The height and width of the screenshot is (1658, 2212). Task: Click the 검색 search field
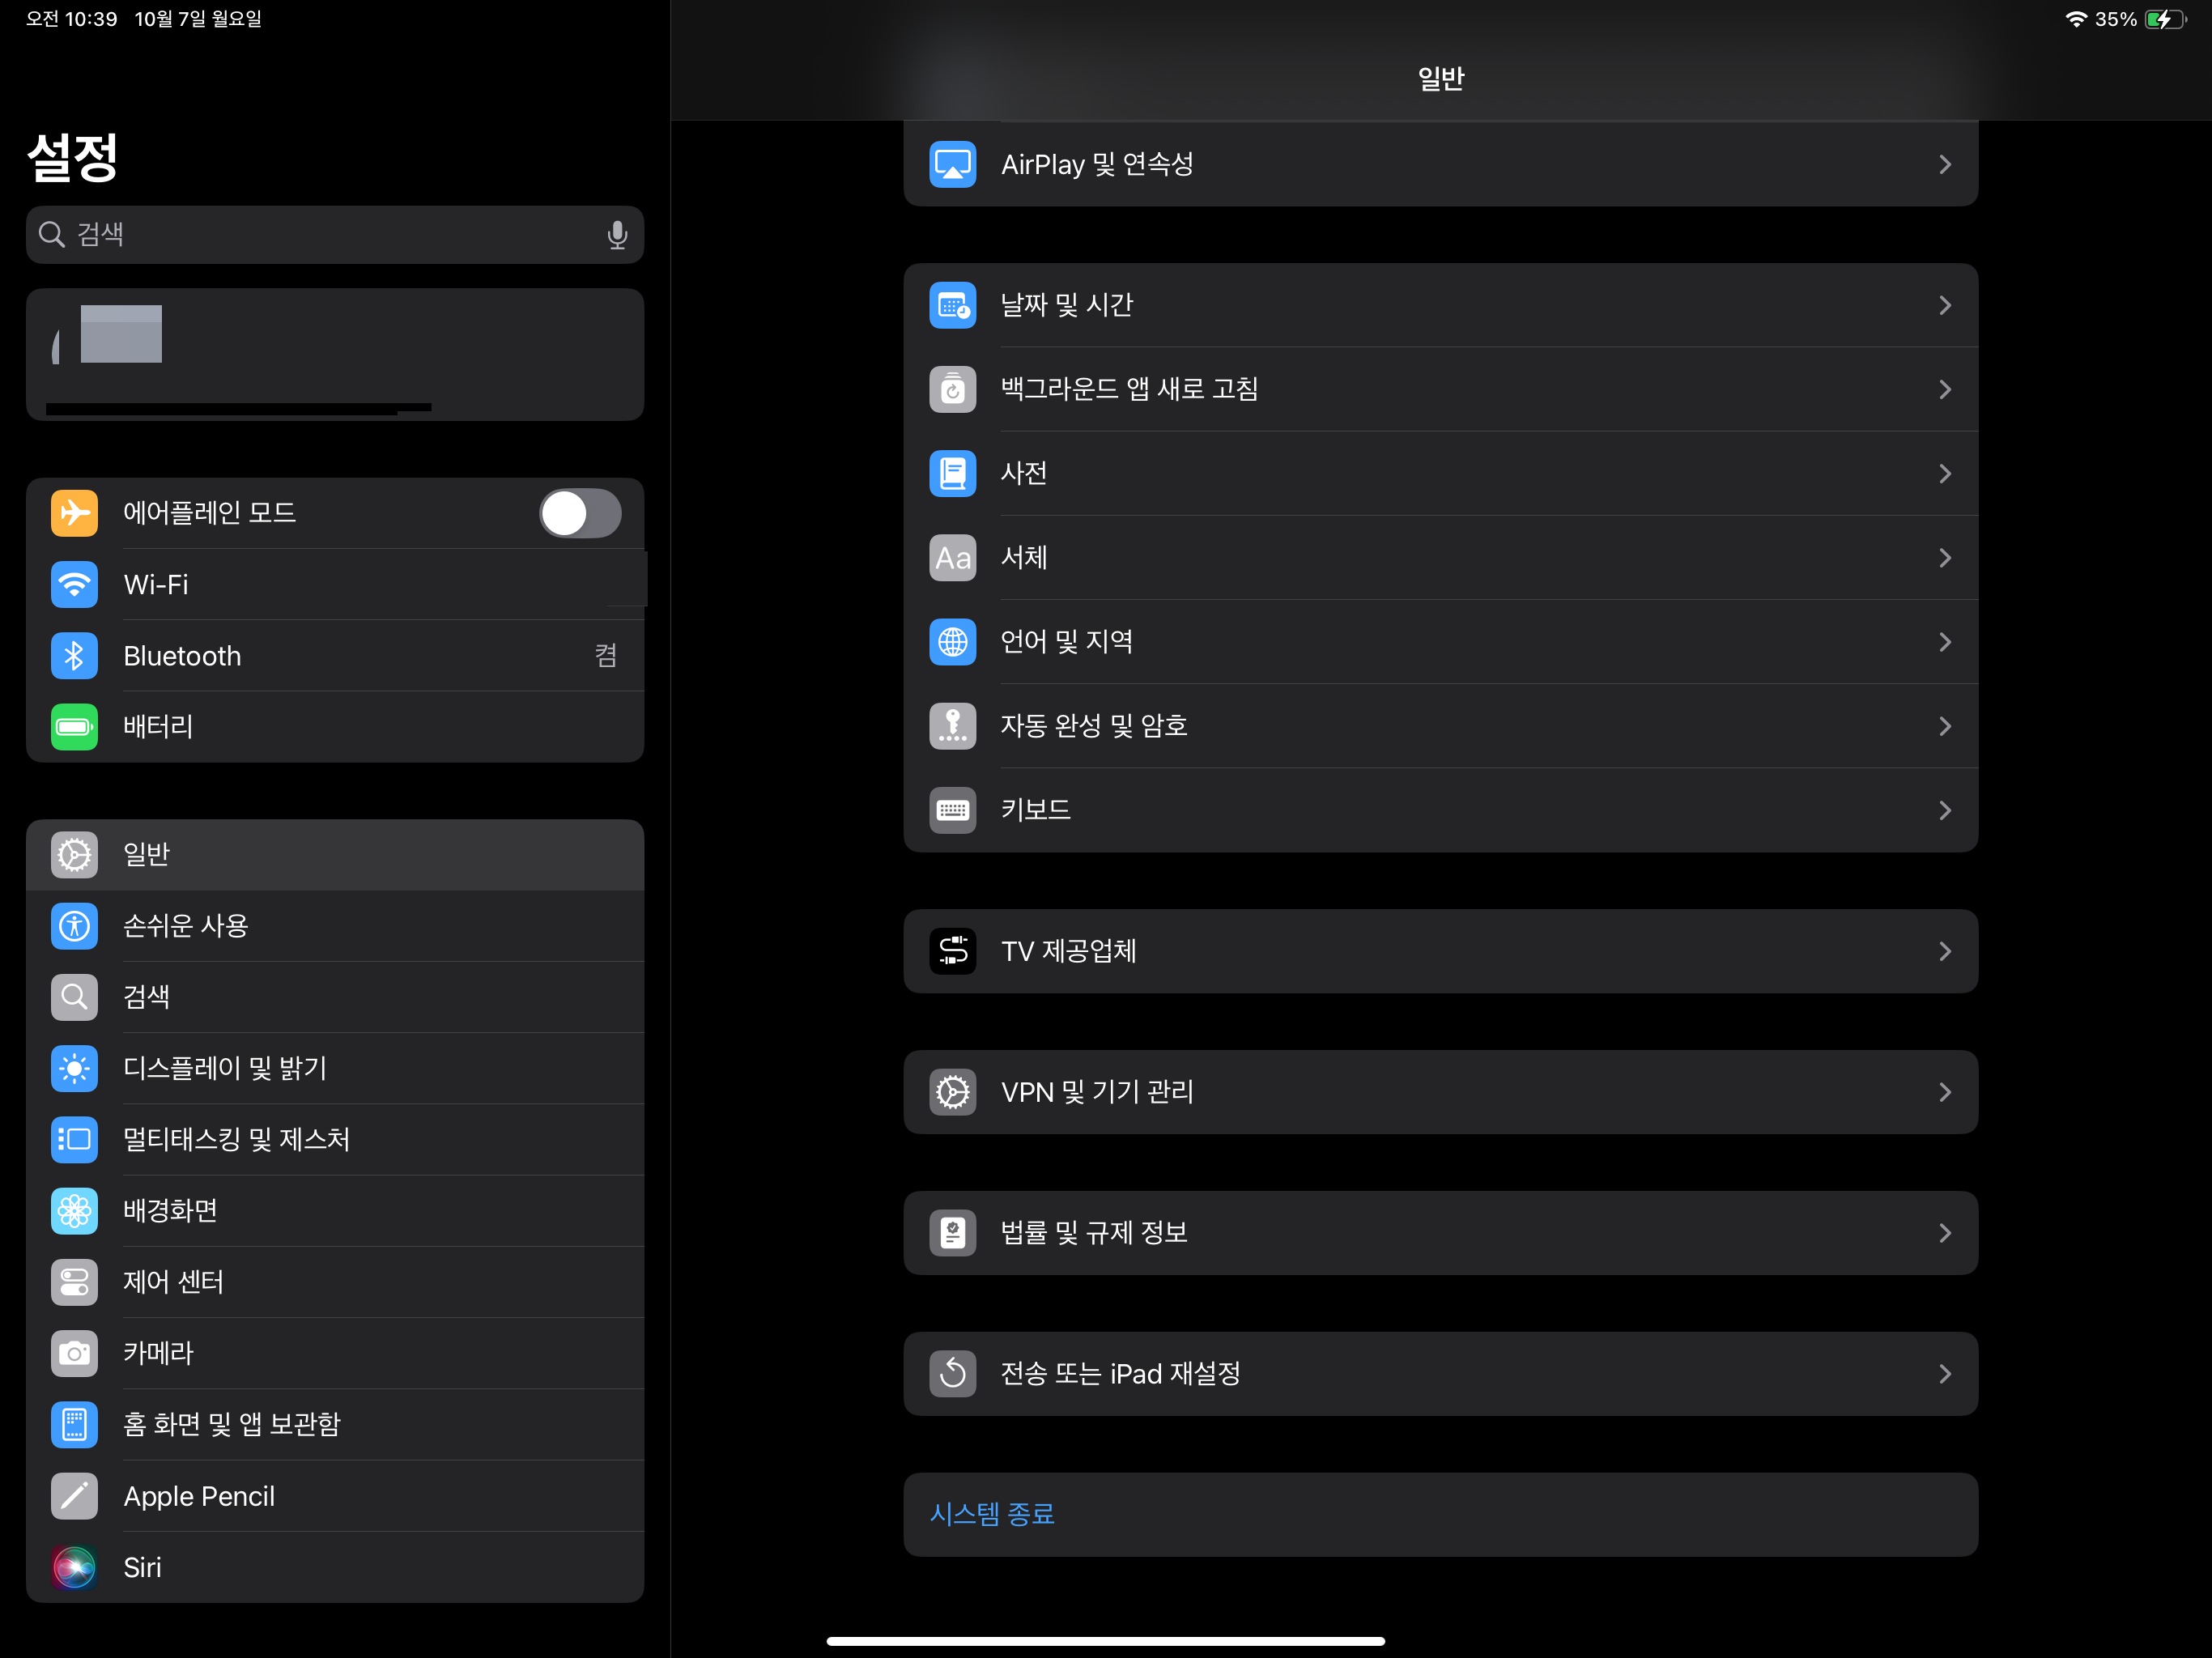tap(320, 235)
